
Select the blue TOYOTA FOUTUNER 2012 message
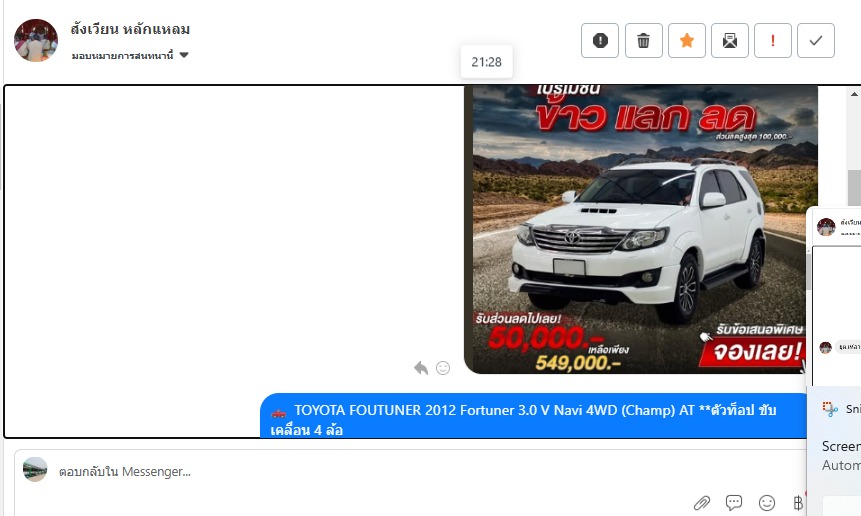[533, 416]
